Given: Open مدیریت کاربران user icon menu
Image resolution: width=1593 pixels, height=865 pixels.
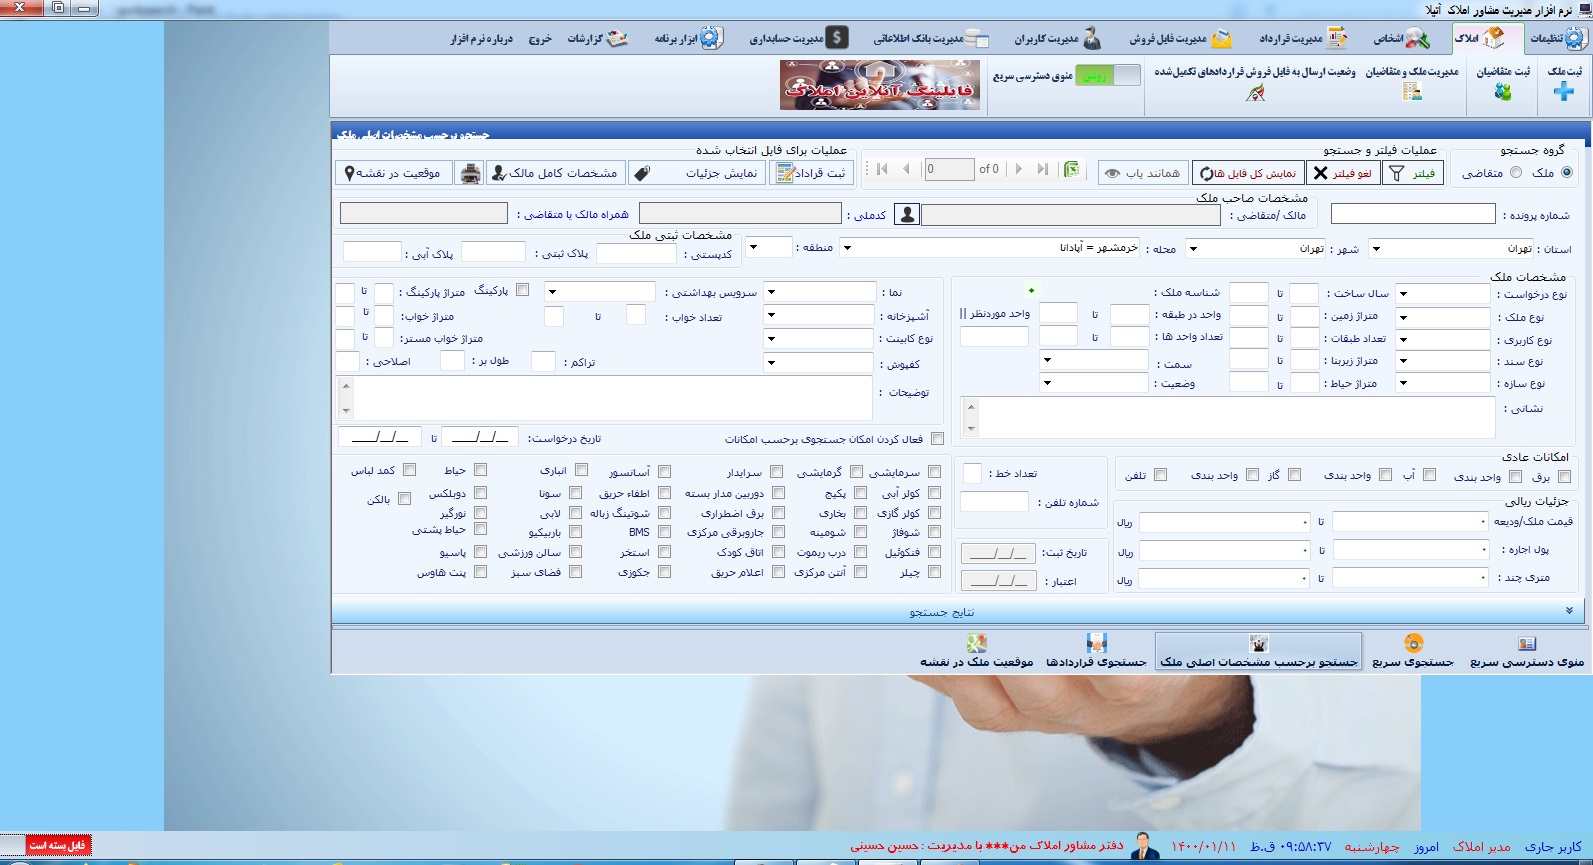Looking at the screenshot, I should click(1091, 38).
